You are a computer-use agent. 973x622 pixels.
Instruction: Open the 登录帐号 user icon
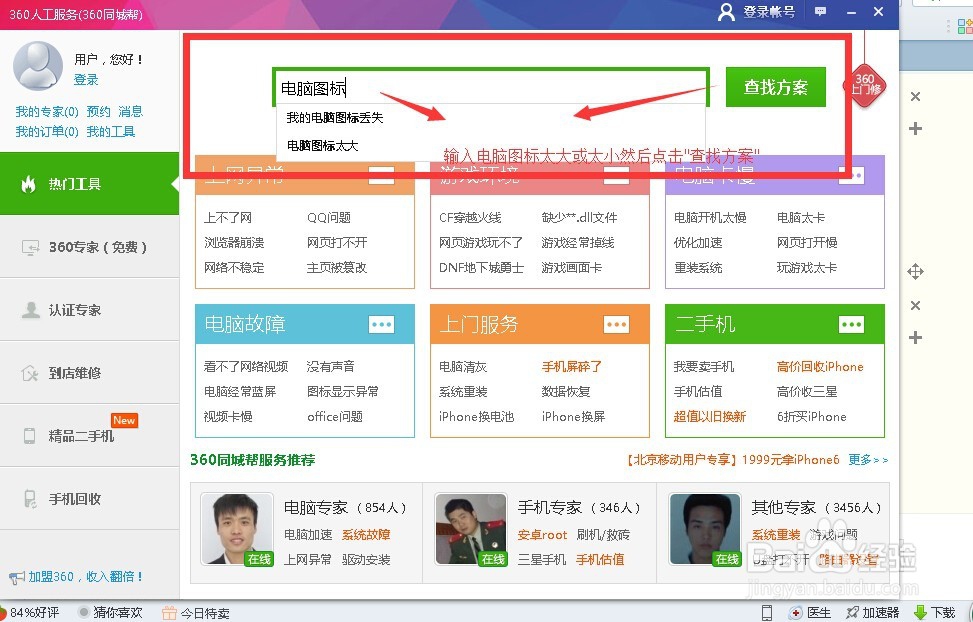click(725, 12)
